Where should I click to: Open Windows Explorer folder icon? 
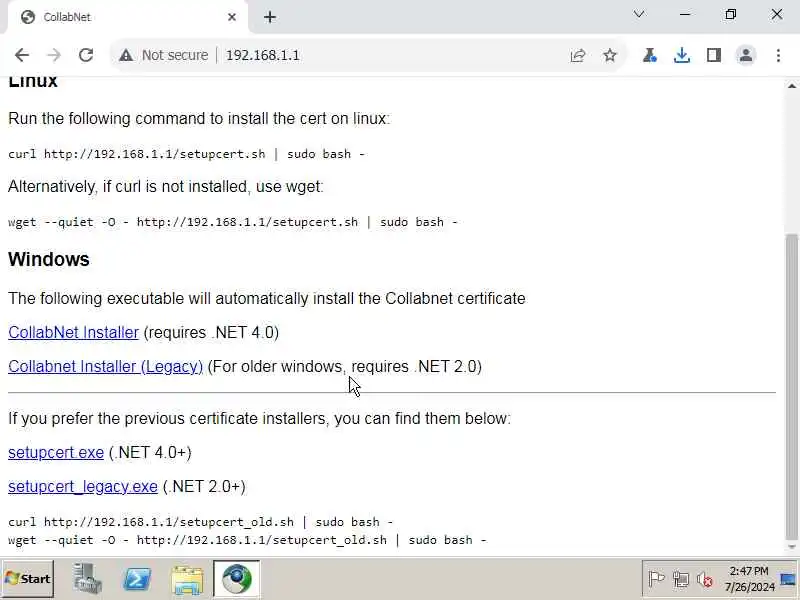(187, 580)
